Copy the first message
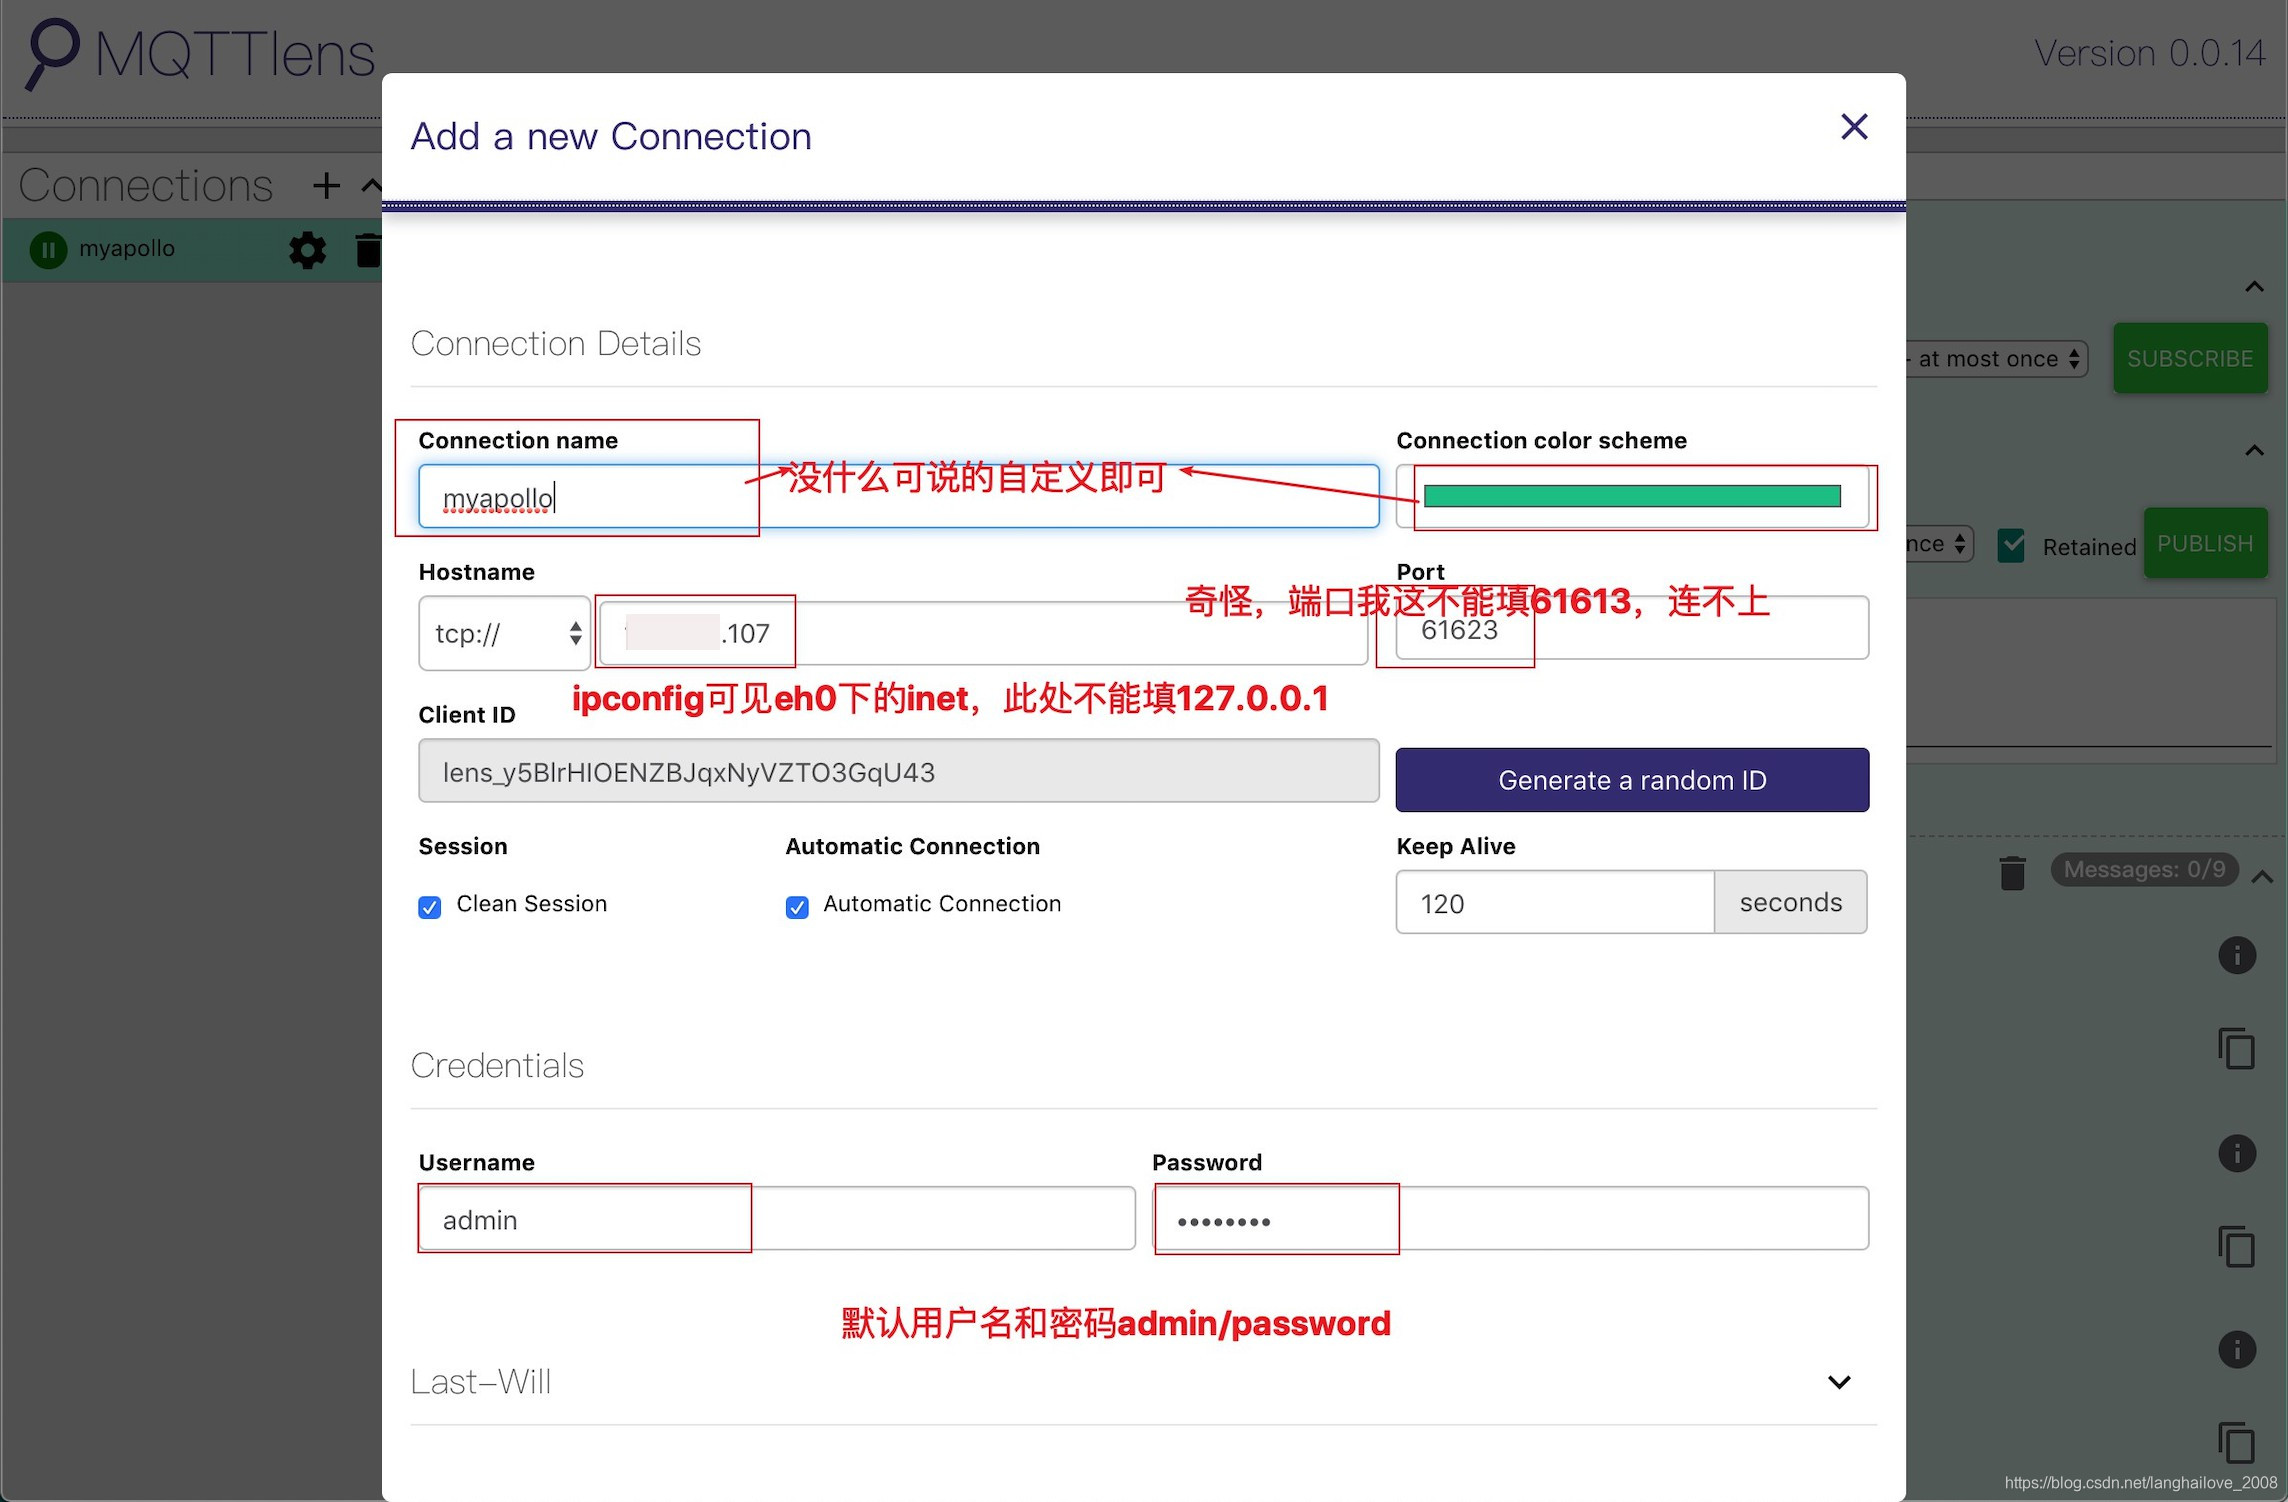 point(2237,1049)
